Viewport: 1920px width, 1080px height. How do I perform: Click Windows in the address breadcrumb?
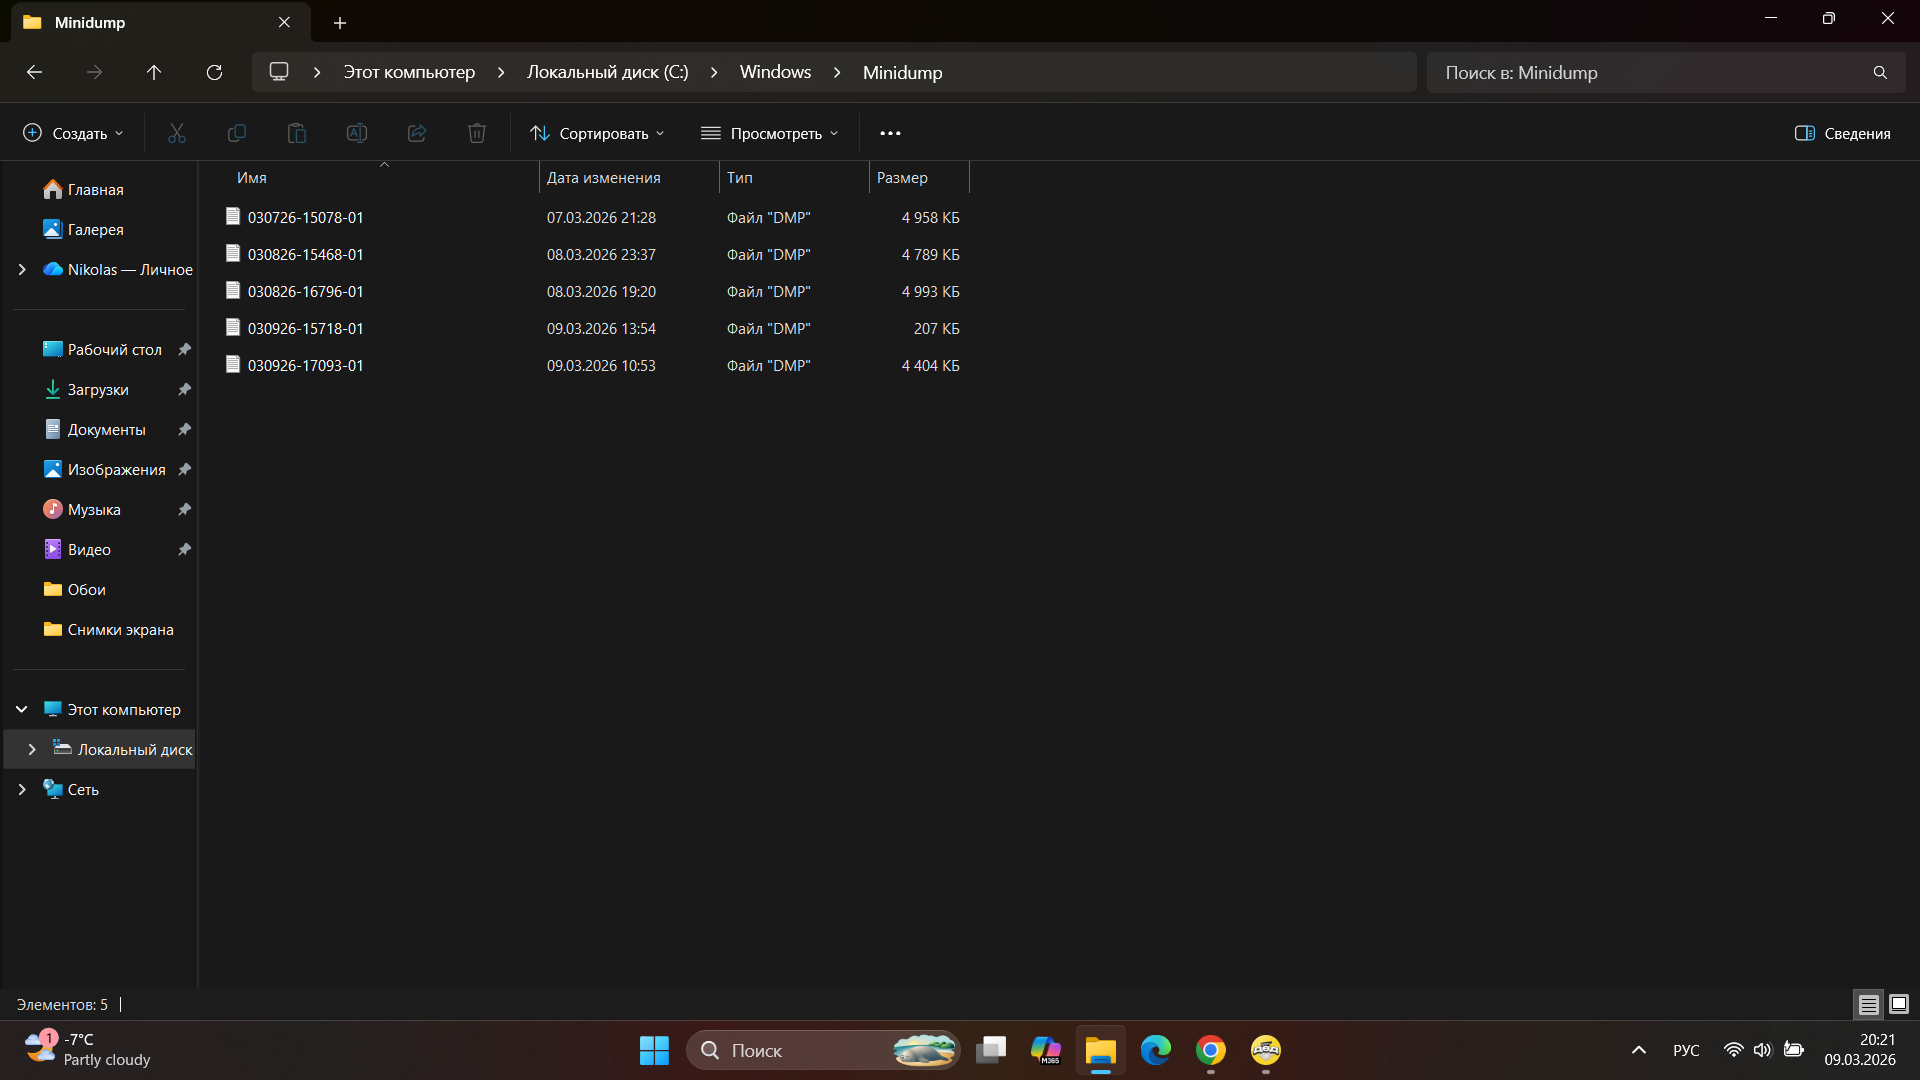(775, 72)
